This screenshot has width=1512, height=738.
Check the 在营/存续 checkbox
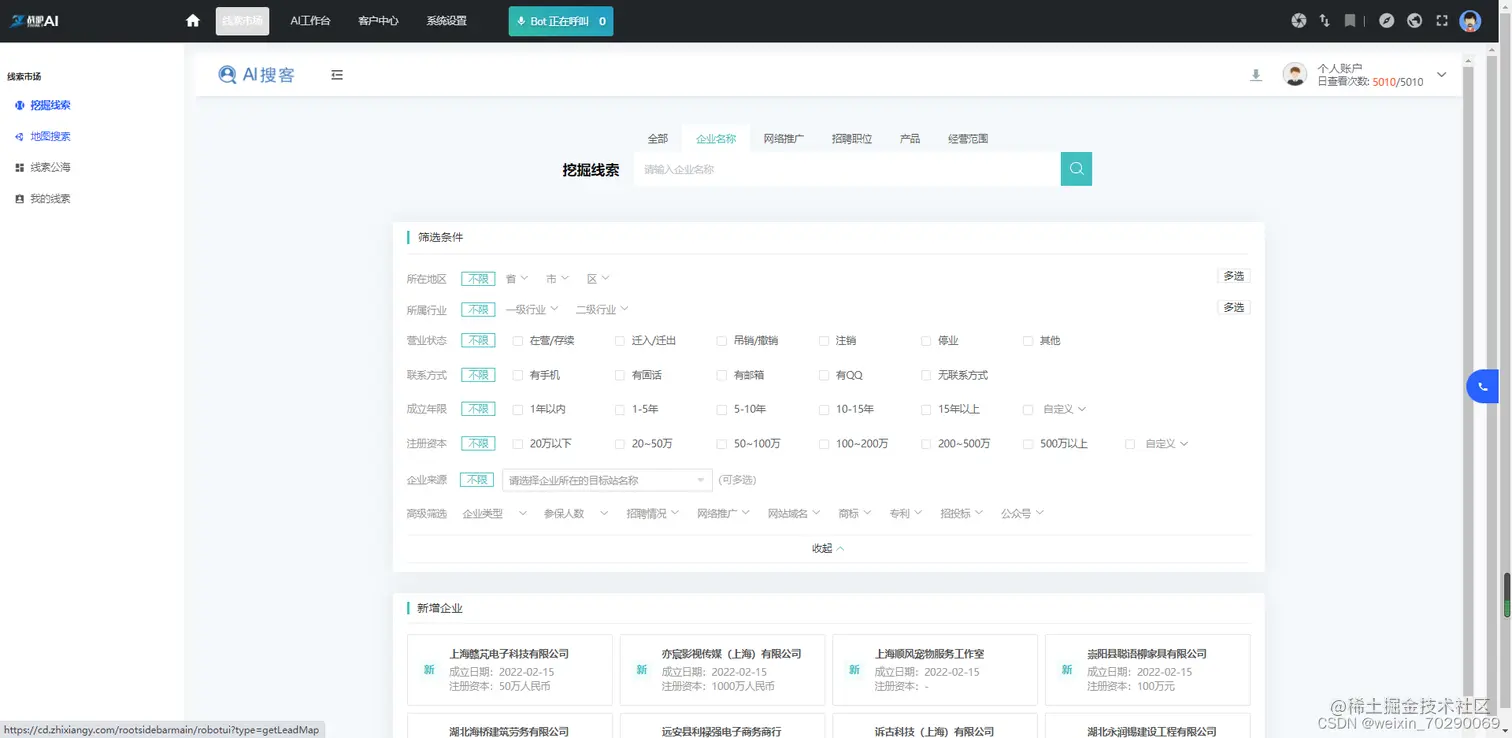click(x=517, y=341)
